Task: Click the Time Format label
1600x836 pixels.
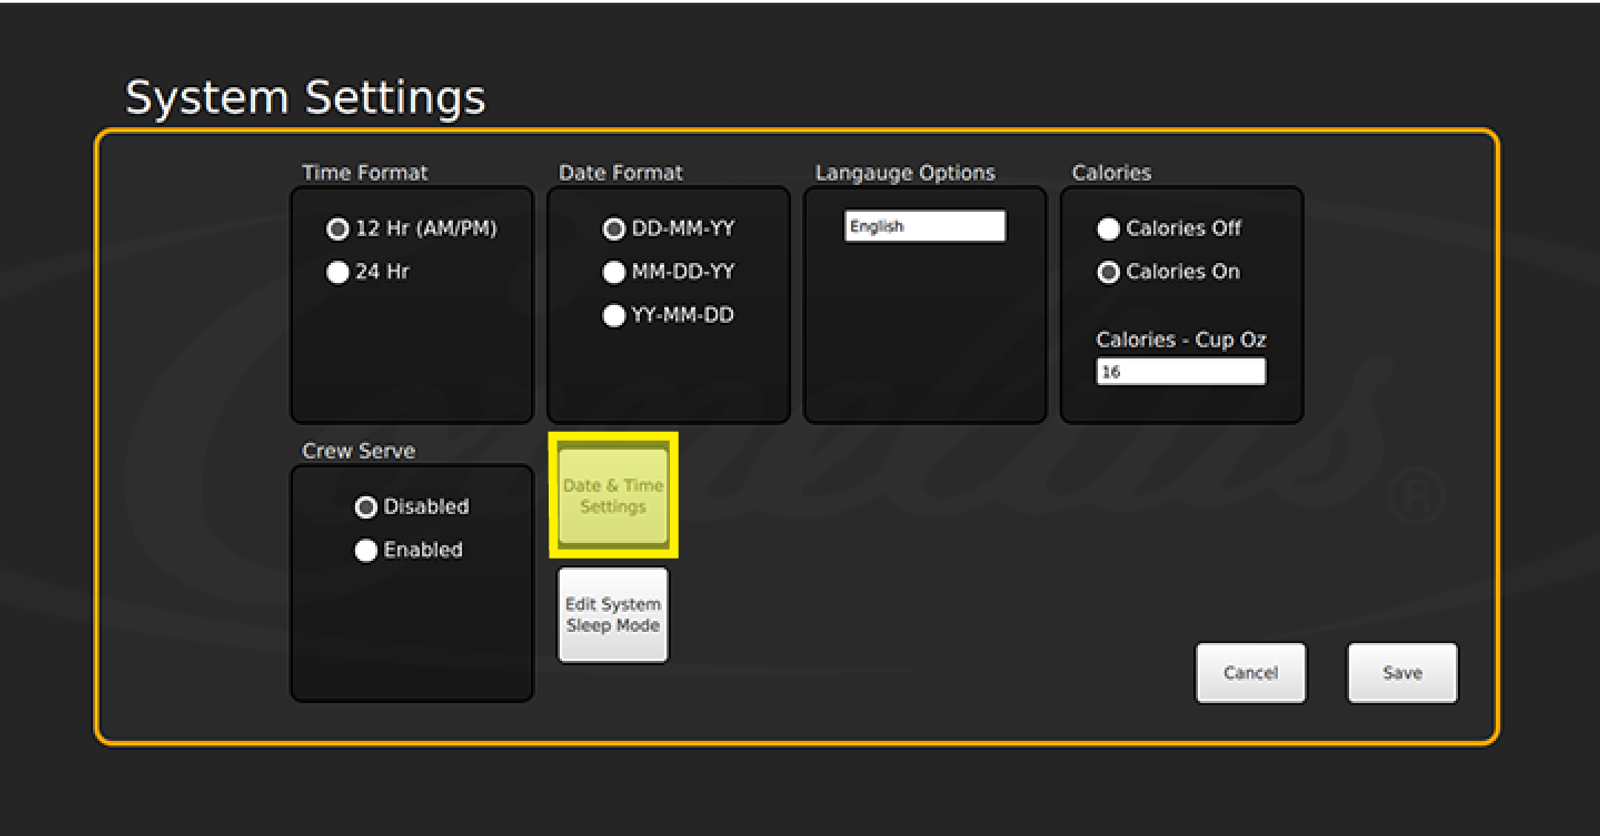Action: click(365, 172)
